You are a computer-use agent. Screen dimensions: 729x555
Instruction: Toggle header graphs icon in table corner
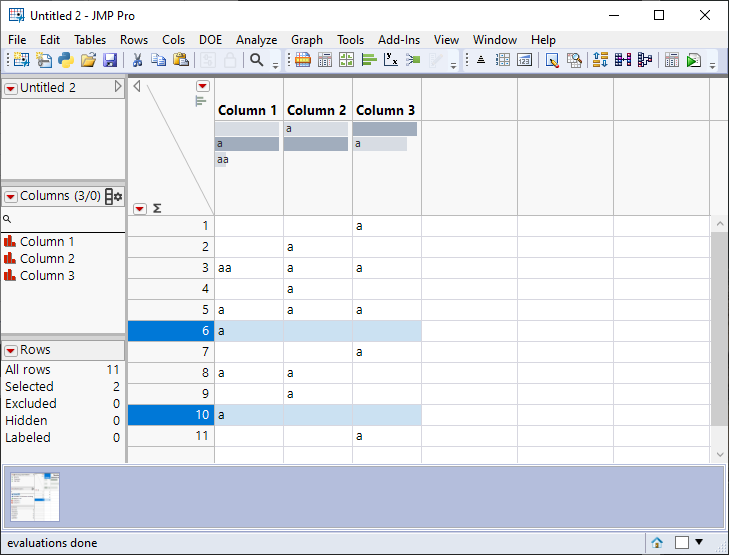pyautogui.click(x=200, y=101)
